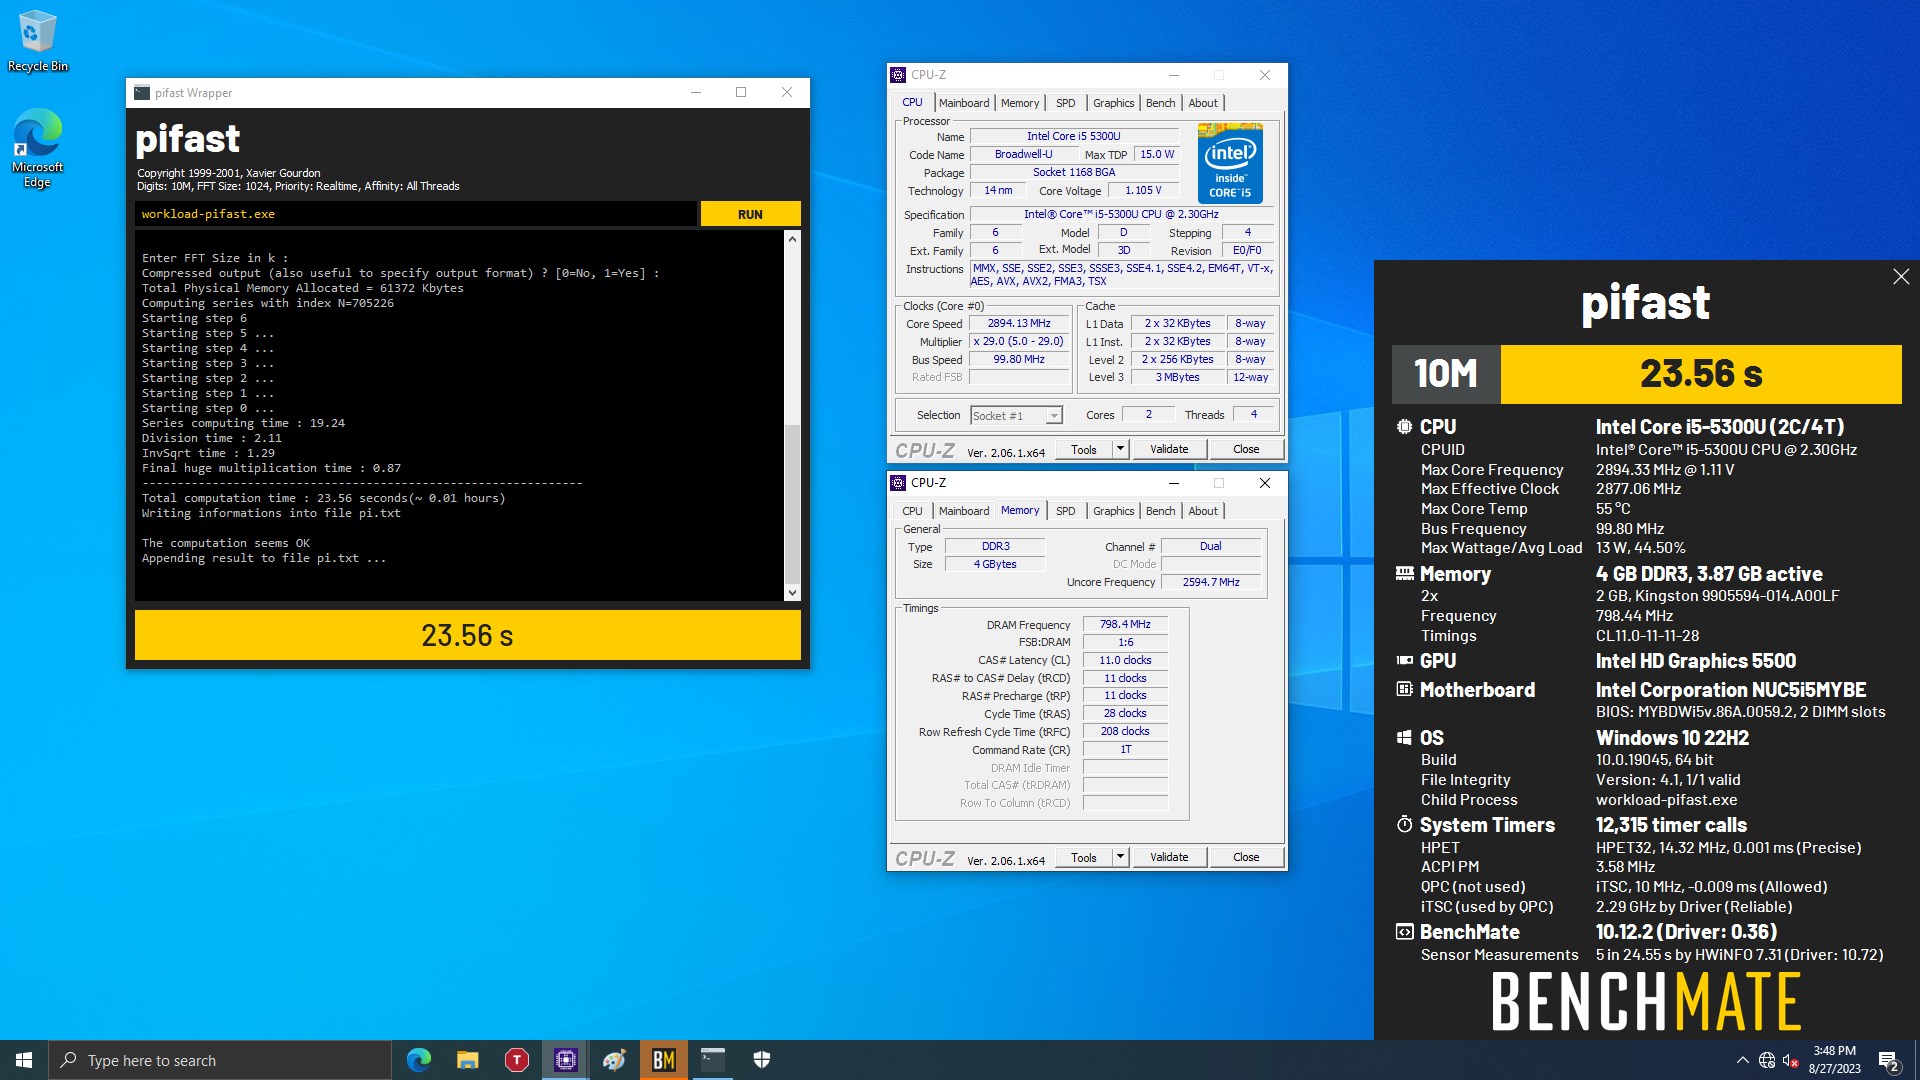Click the 23.56 s yellow result bar
Image resolution: width=1920 pixels, height=1080 pixels.
pos(467,635)
